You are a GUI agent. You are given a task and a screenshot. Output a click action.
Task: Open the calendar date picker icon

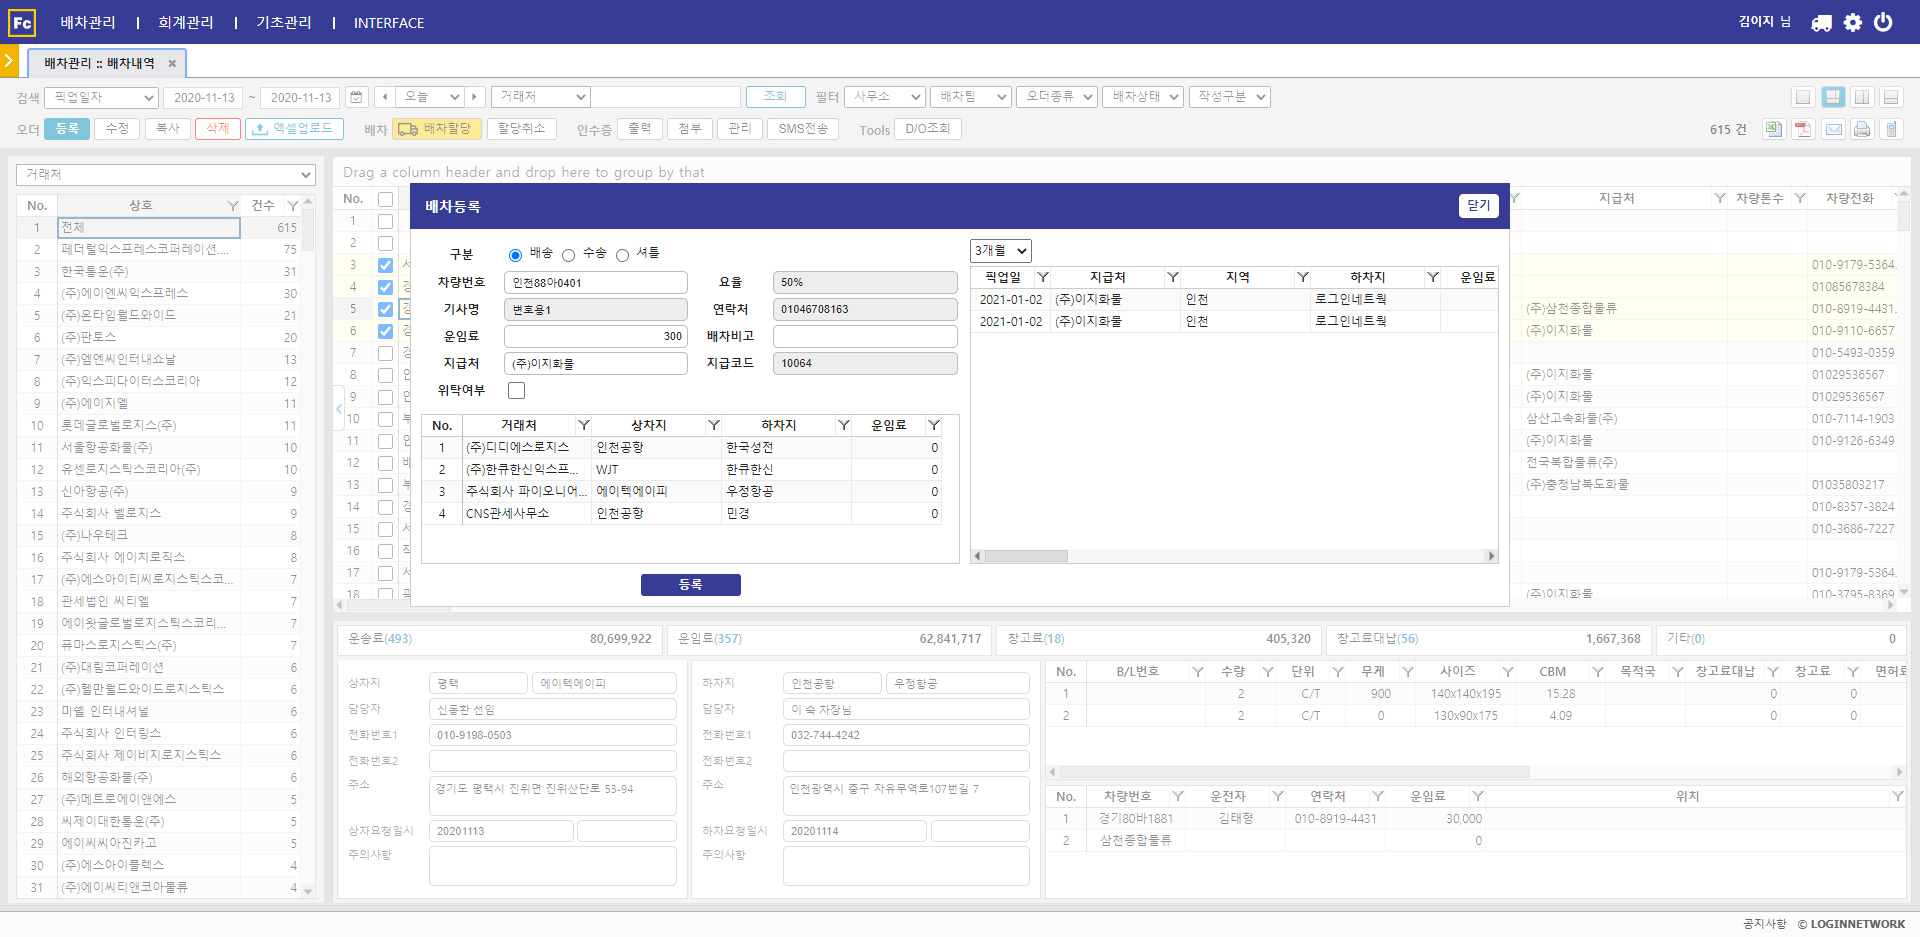[356, 97]
